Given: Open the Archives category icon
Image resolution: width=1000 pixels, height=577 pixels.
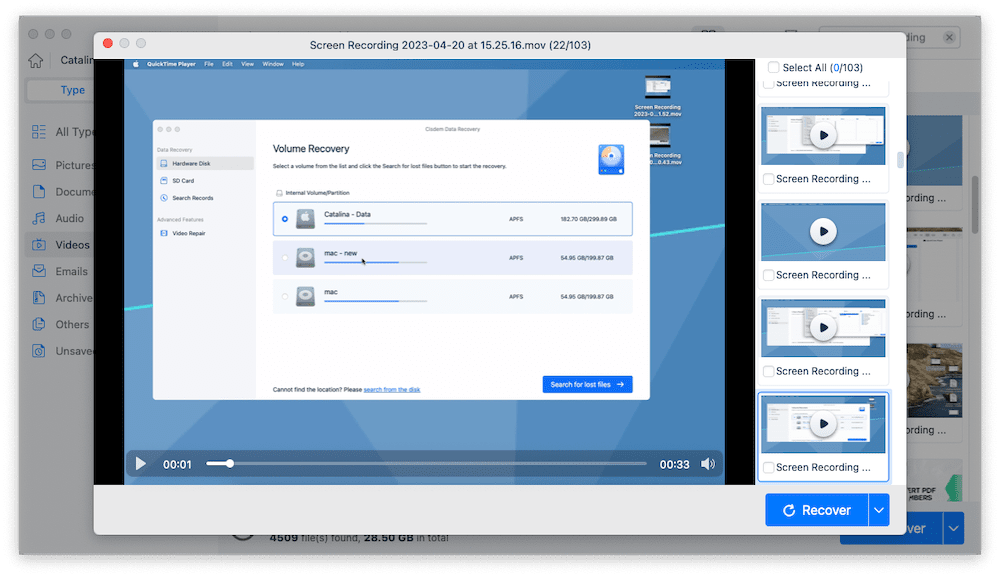Looking at the screenshot, I should 39,298.
